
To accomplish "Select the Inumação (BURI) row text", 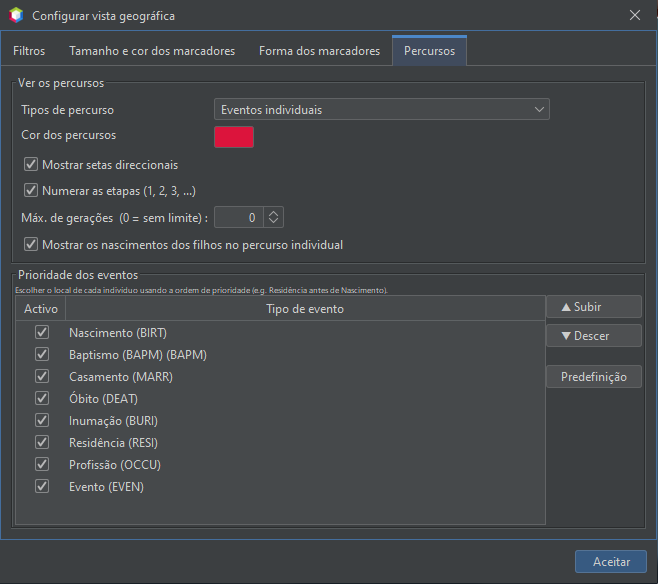I will click(x=113, y=421).
